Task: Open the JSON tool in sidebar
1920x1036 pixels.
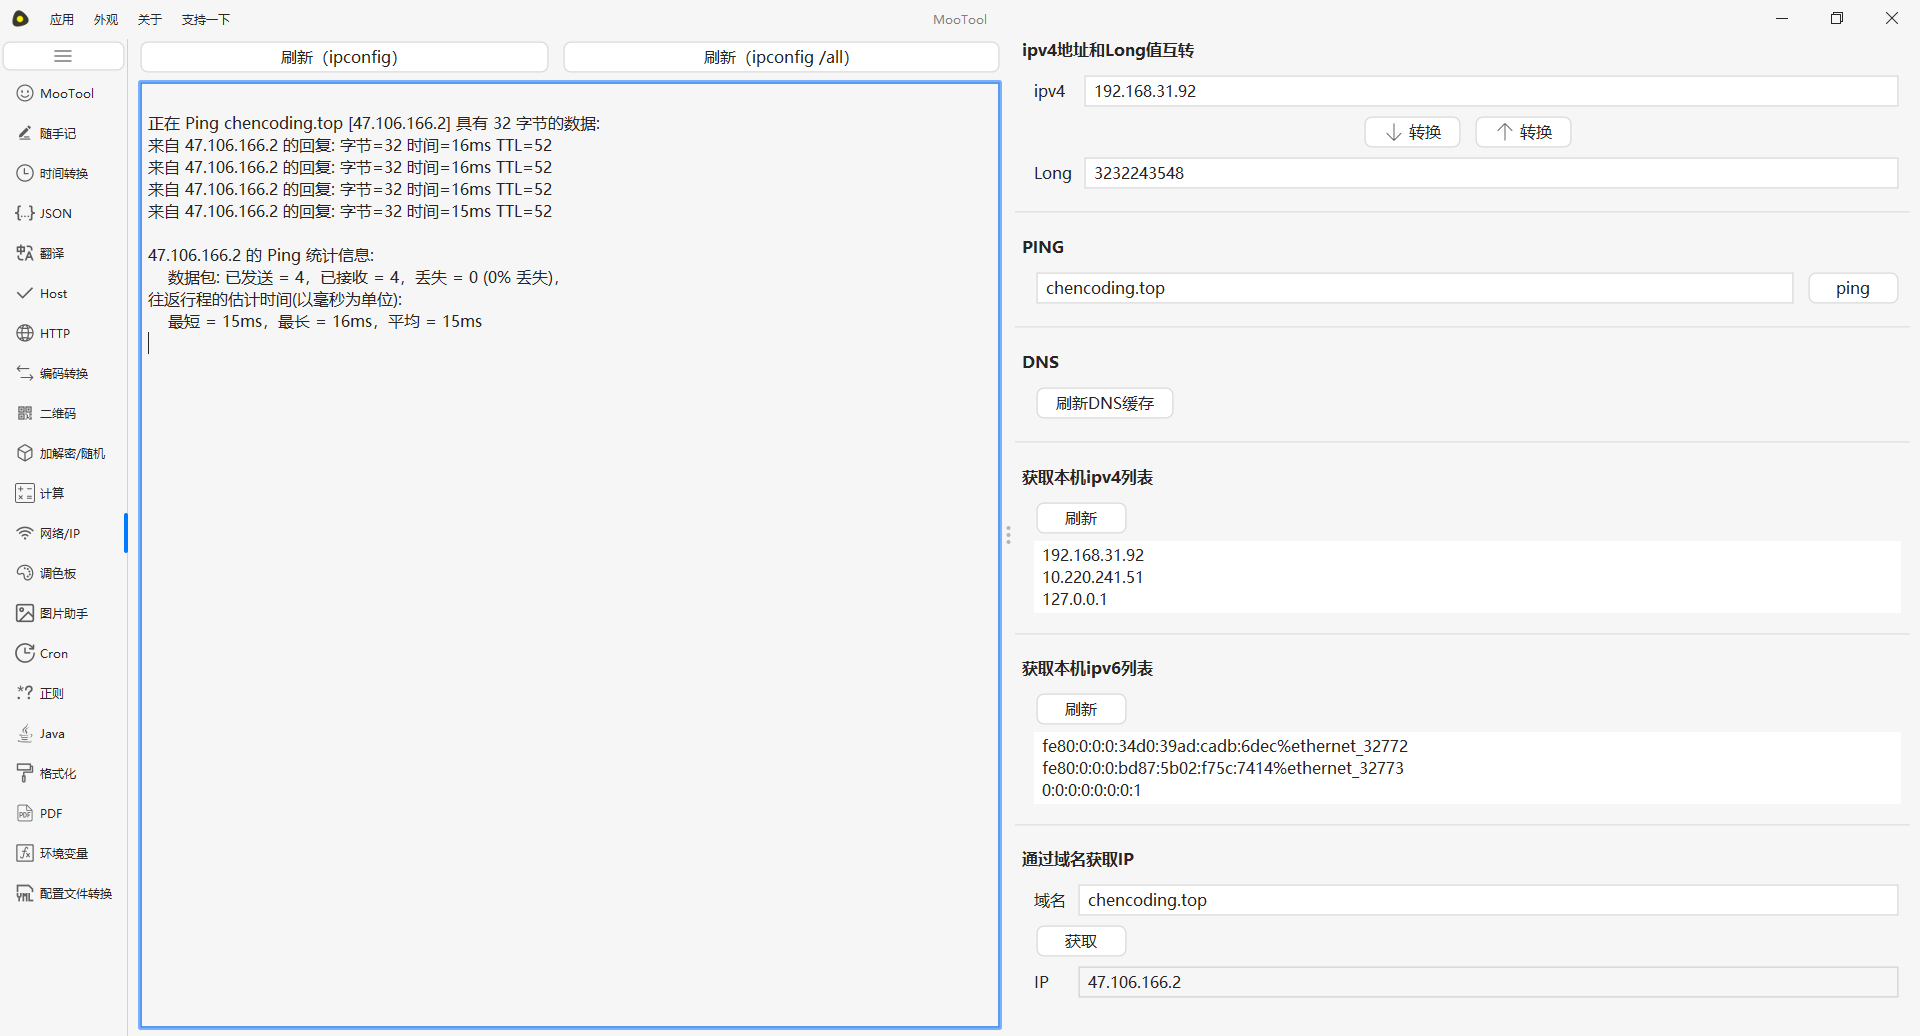Action: (55, 213)
